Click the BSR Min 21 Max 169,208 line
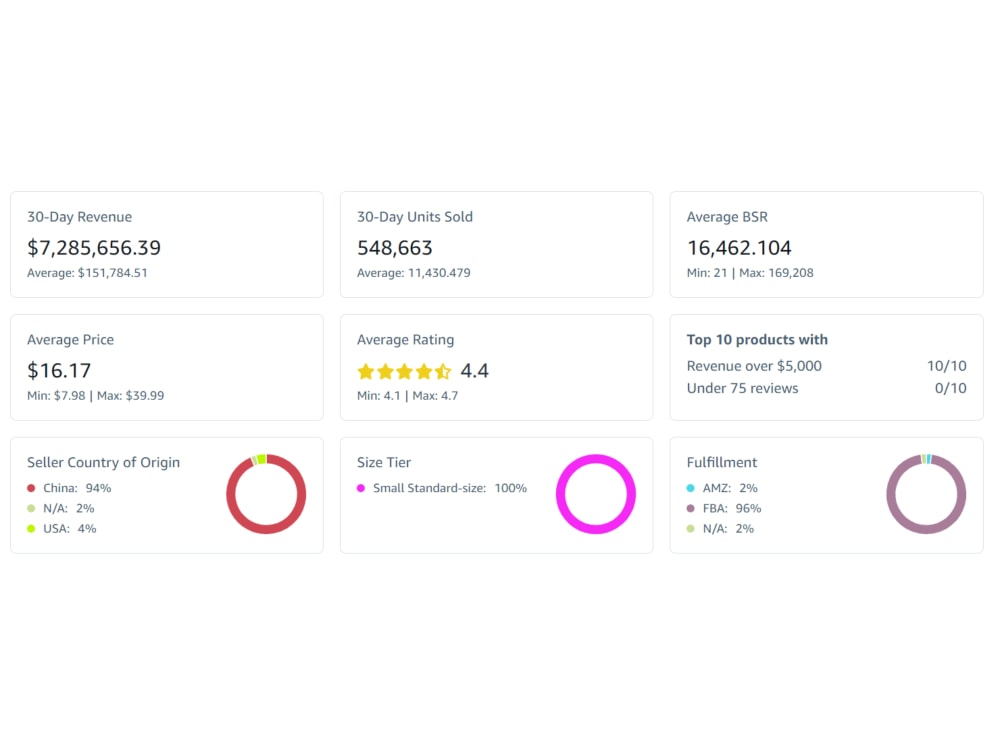 (750, 273)
